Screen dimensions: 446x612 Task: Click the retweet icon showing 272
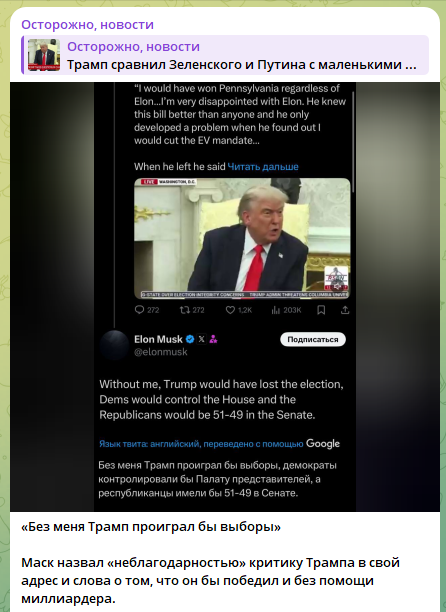pos(184,310)
